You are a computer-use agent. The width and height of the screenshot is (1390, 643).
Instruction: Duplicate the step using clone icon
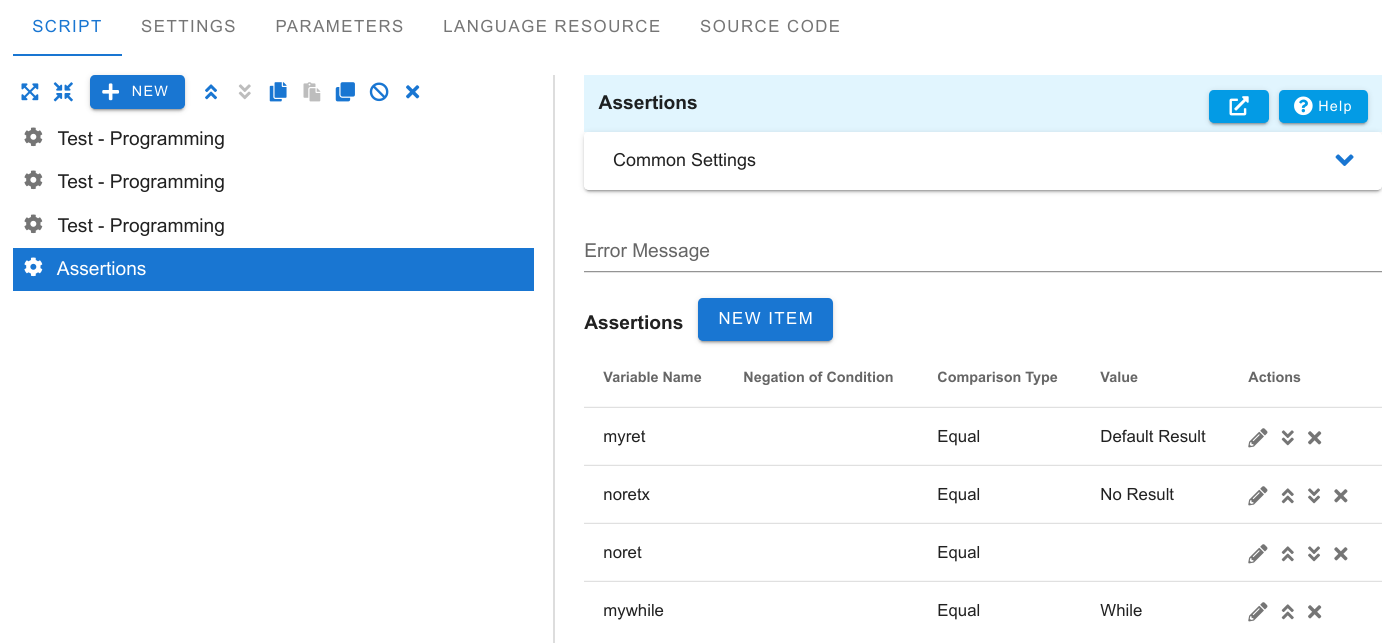345,92
